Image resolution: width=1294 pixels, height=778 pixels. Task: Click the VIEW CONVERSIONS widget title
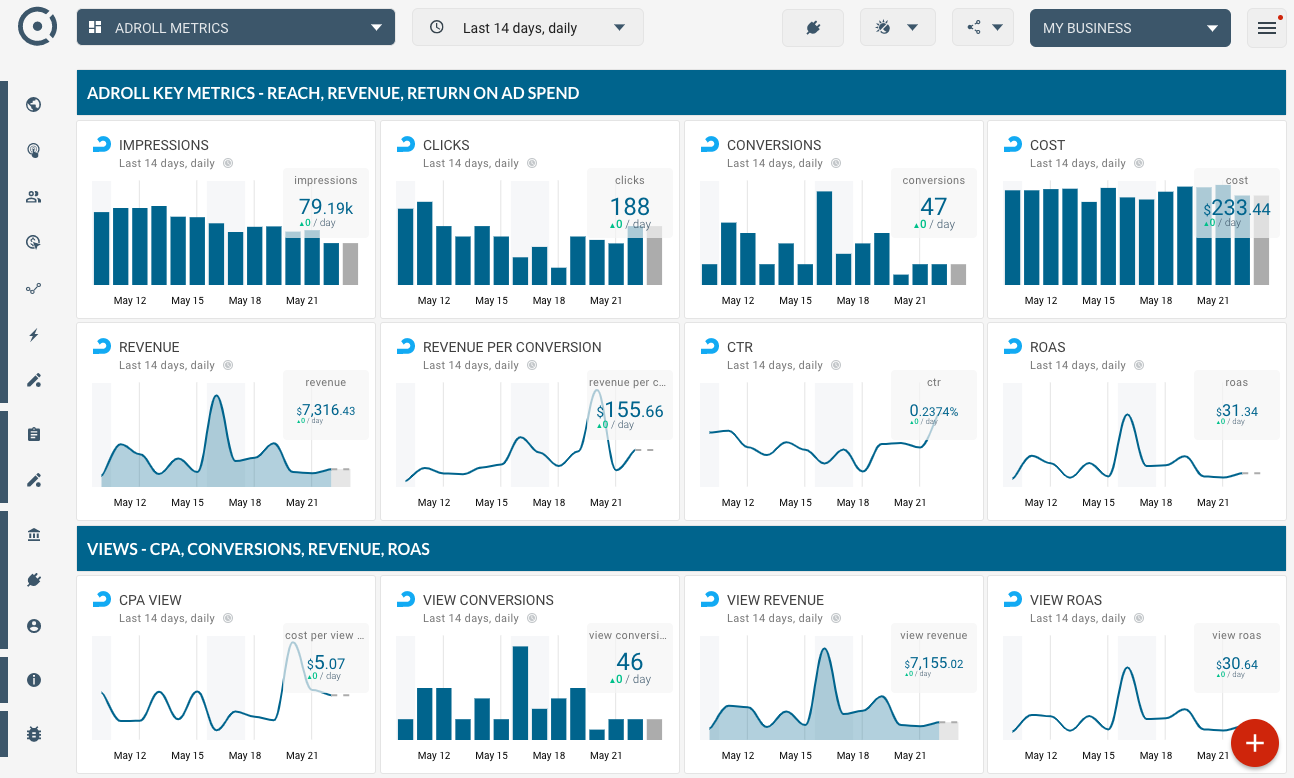tap(488, 600)
